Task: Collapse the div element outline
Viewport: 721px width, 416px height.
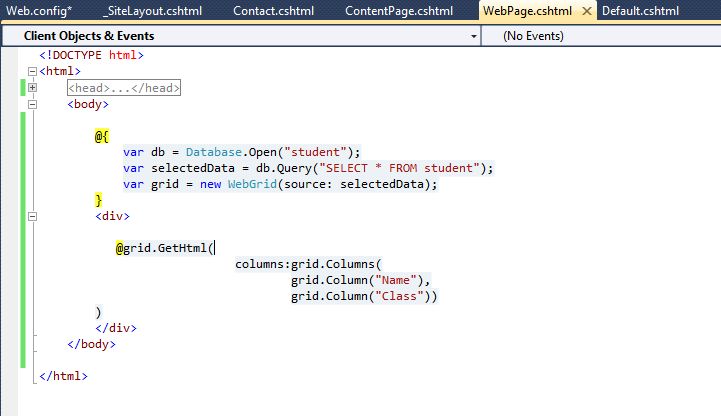Action: click(x=32, y=216)
